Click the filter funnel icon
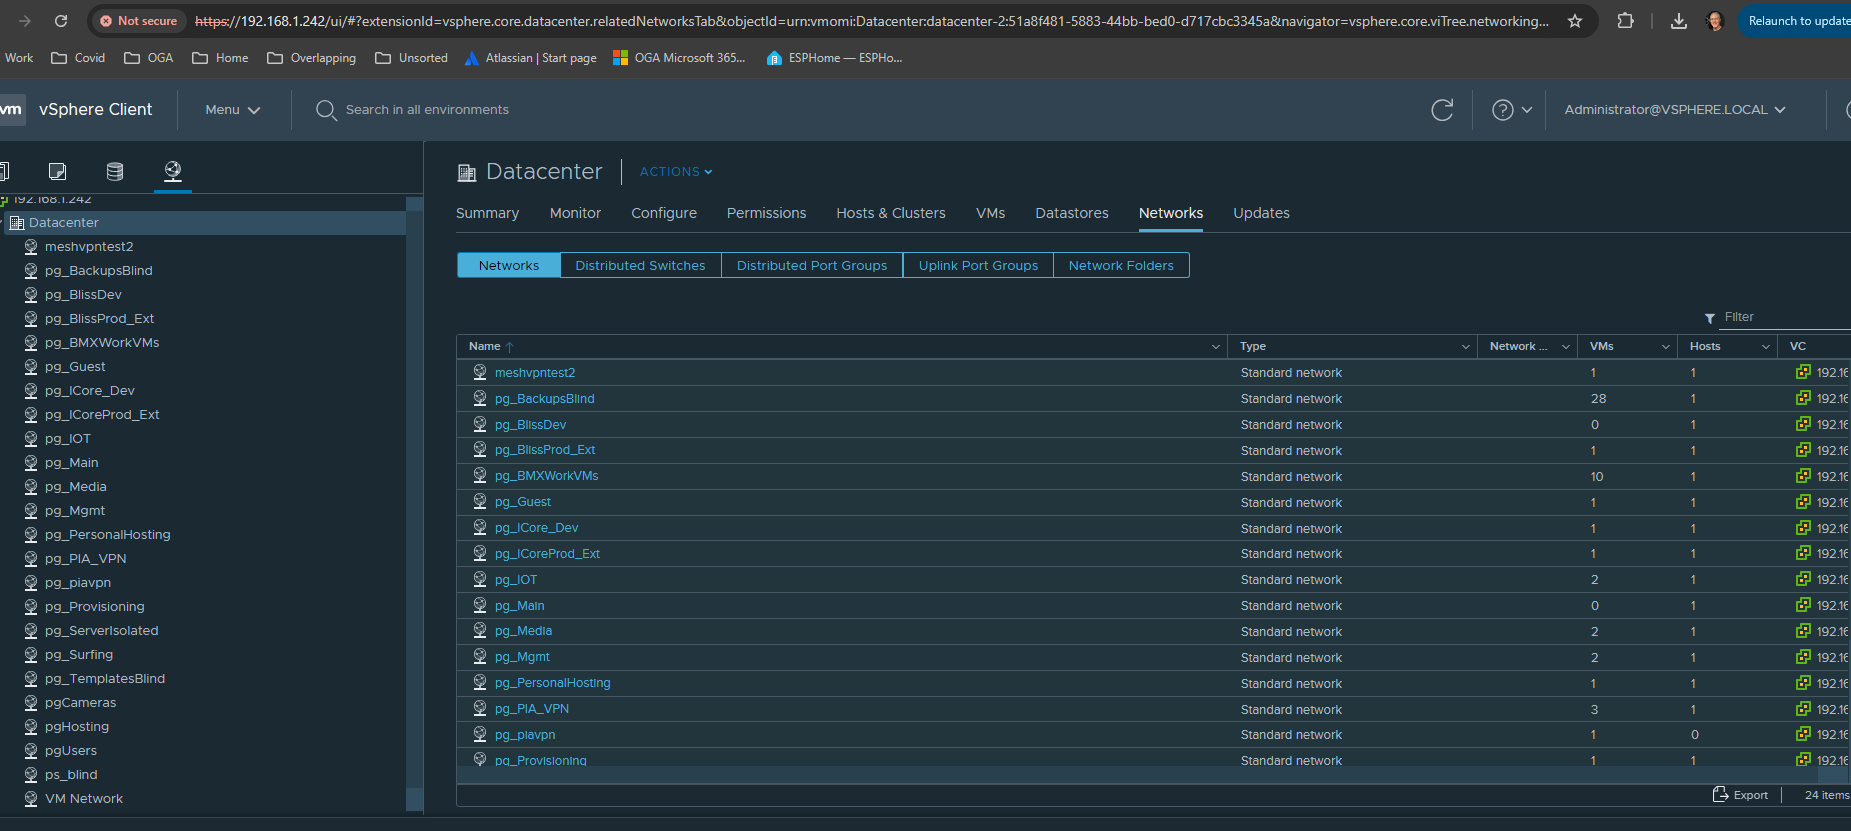 [x=1710, y=318]
